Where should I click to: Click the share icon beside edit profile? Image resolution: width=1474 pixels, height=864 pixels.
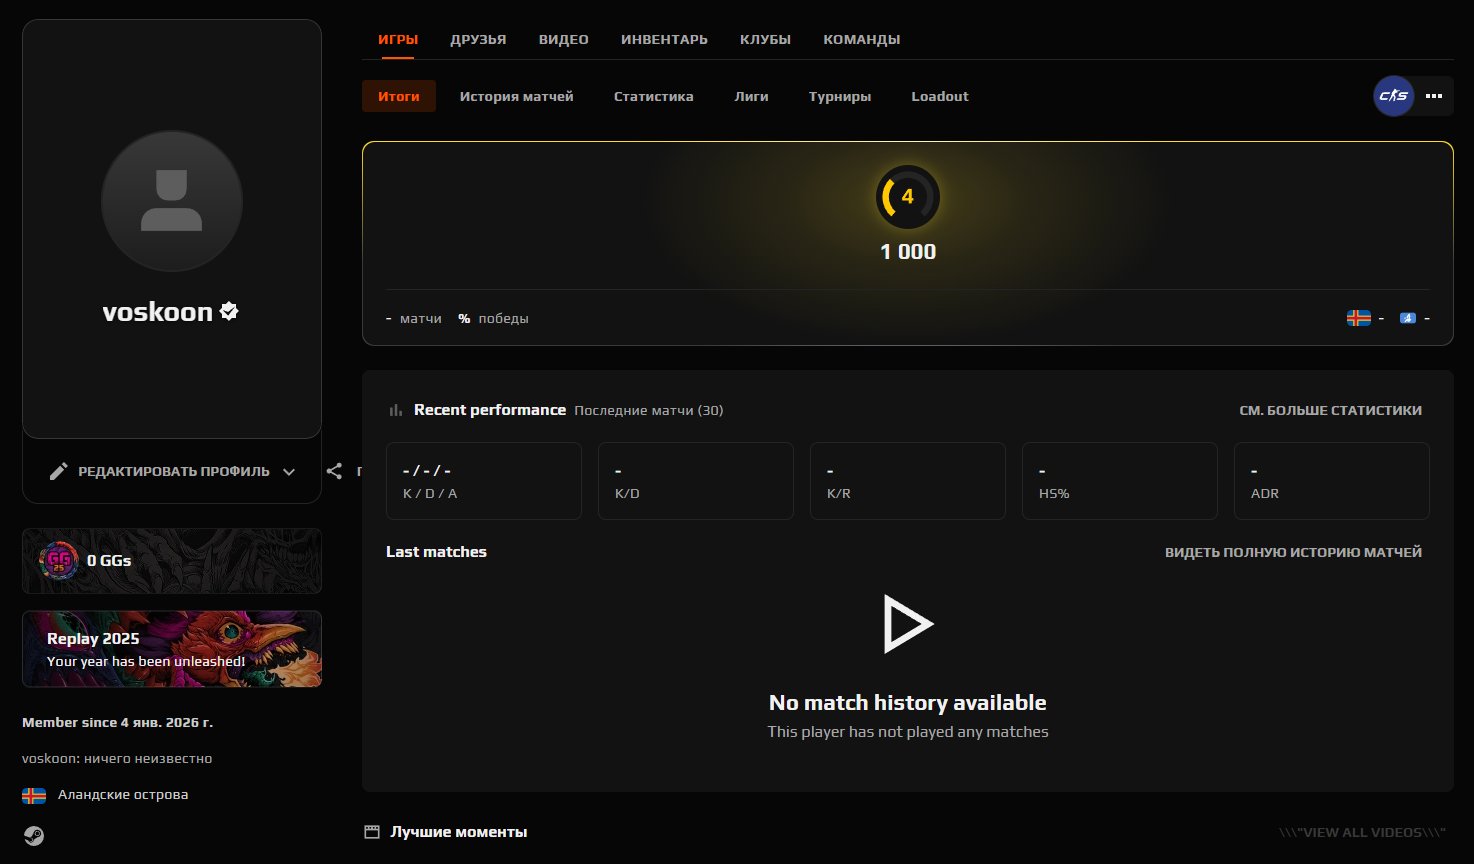click(x=335, y=471)
